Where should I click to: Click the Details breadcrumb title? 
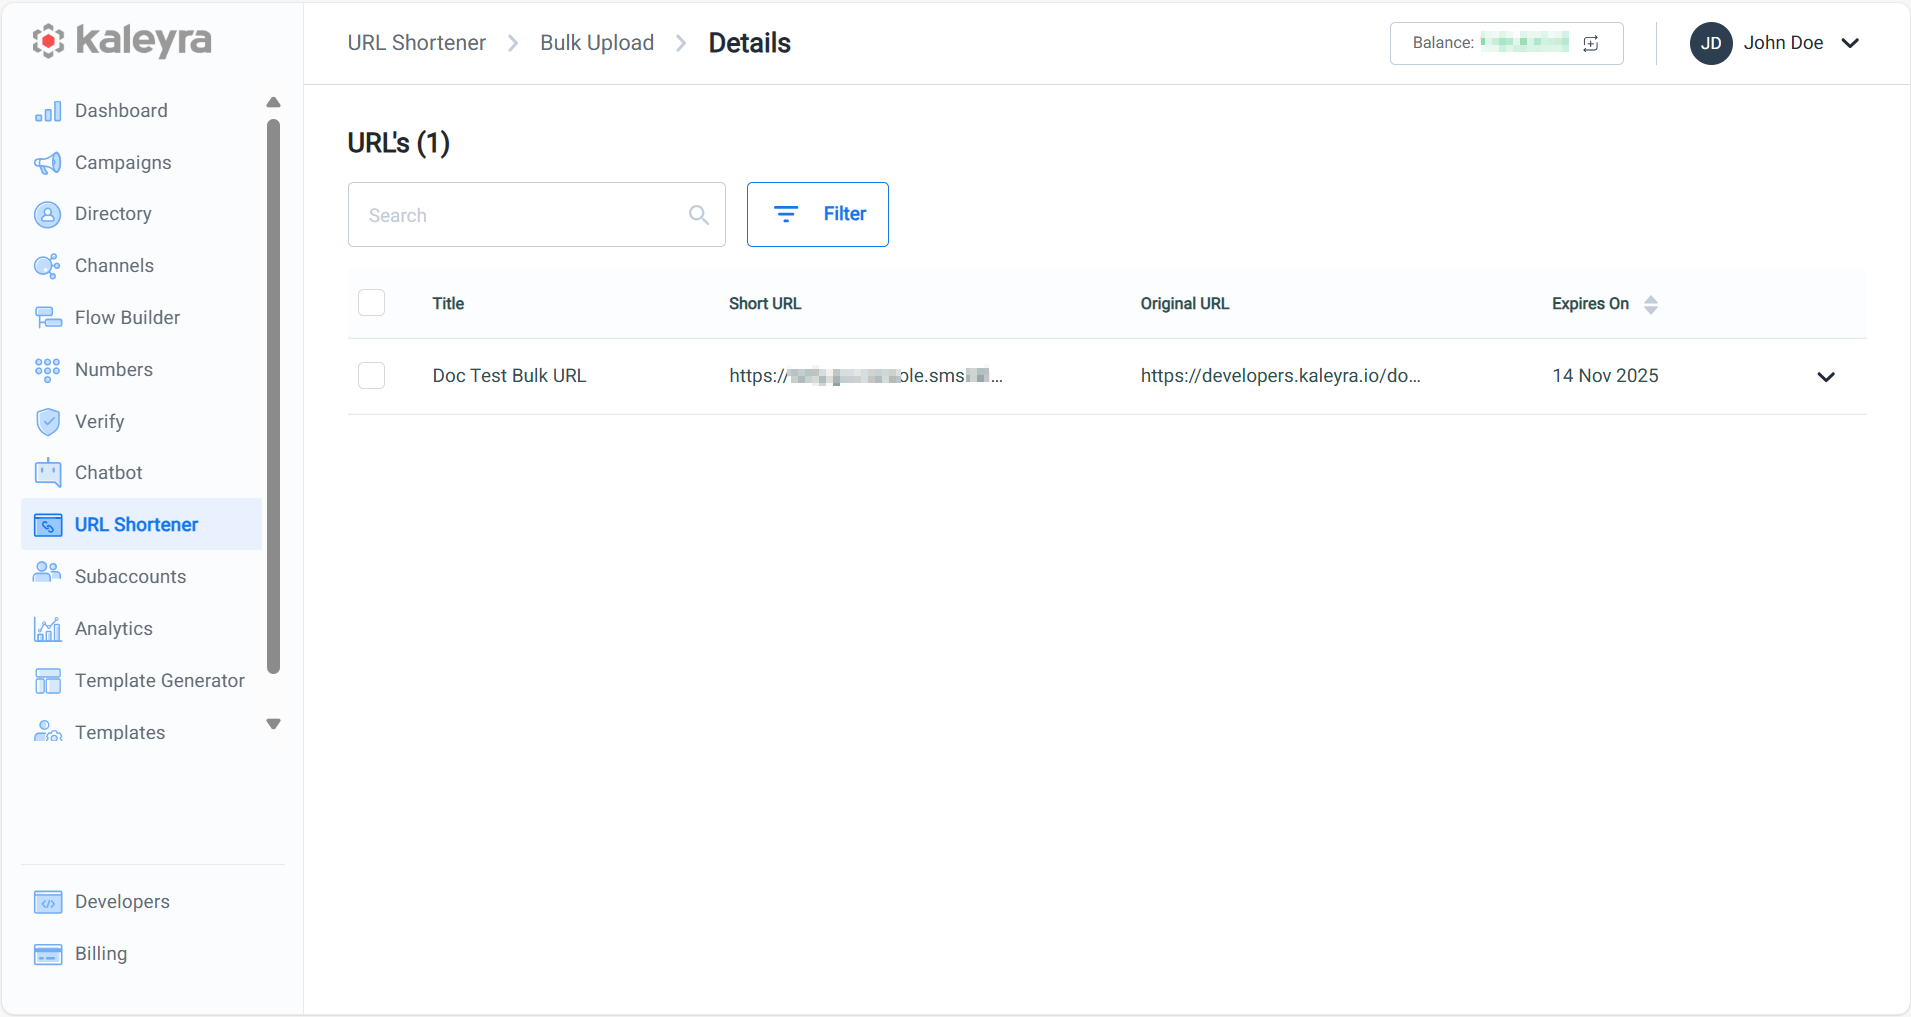tap(749, 43)
